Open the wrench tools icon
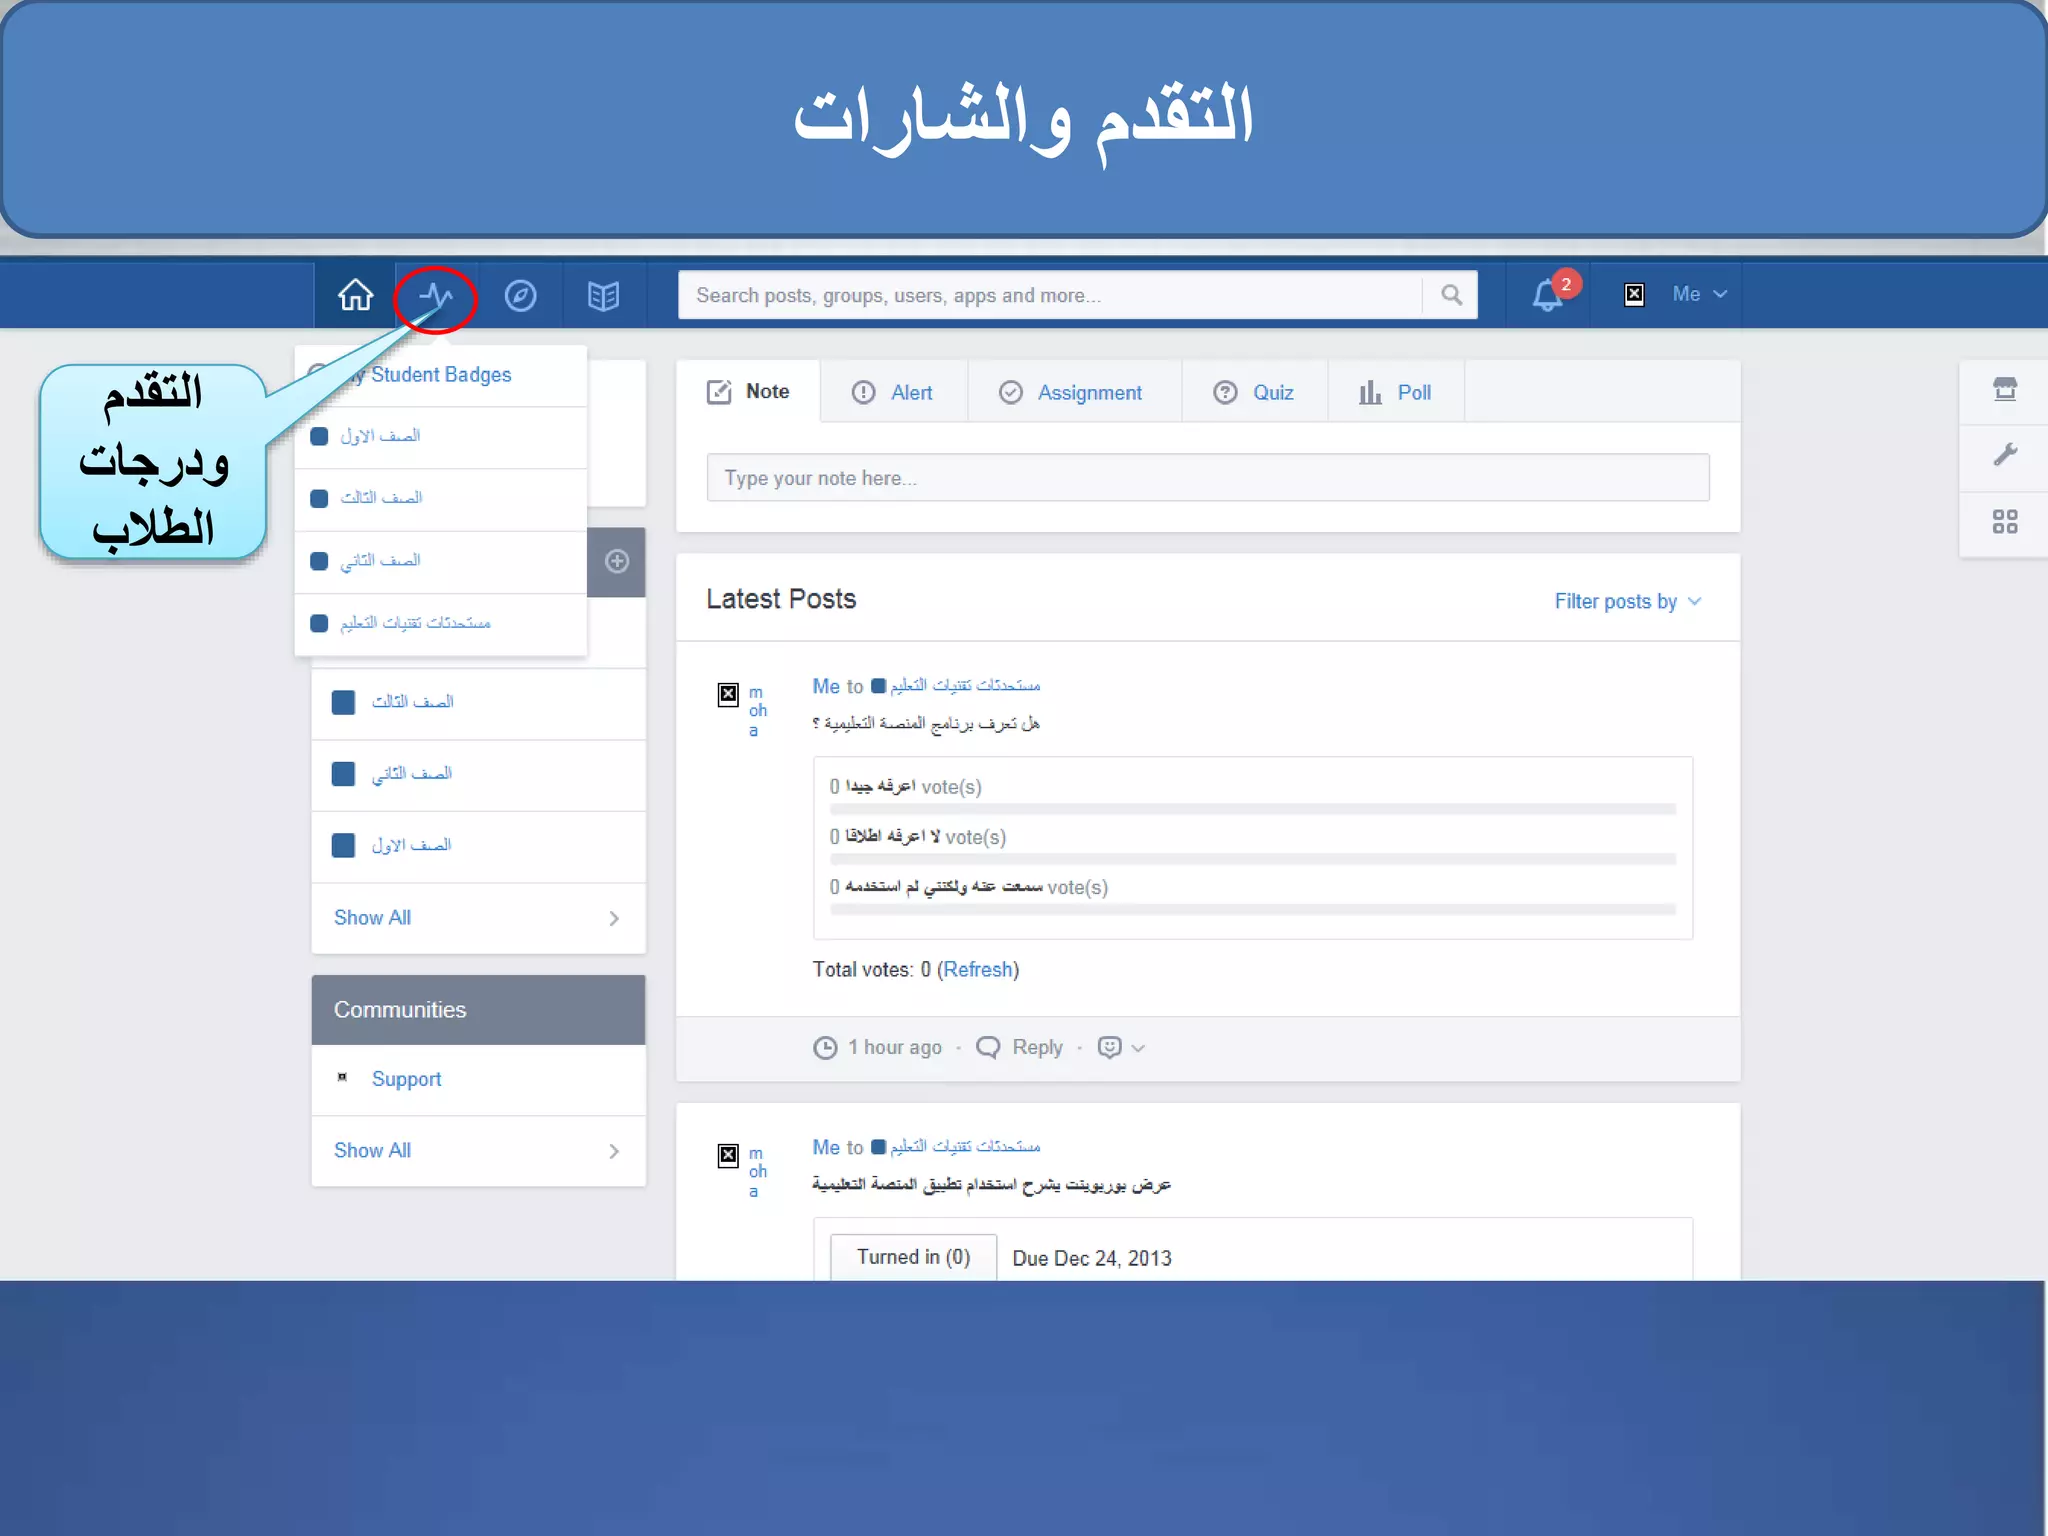 [x=2004, y=455]
